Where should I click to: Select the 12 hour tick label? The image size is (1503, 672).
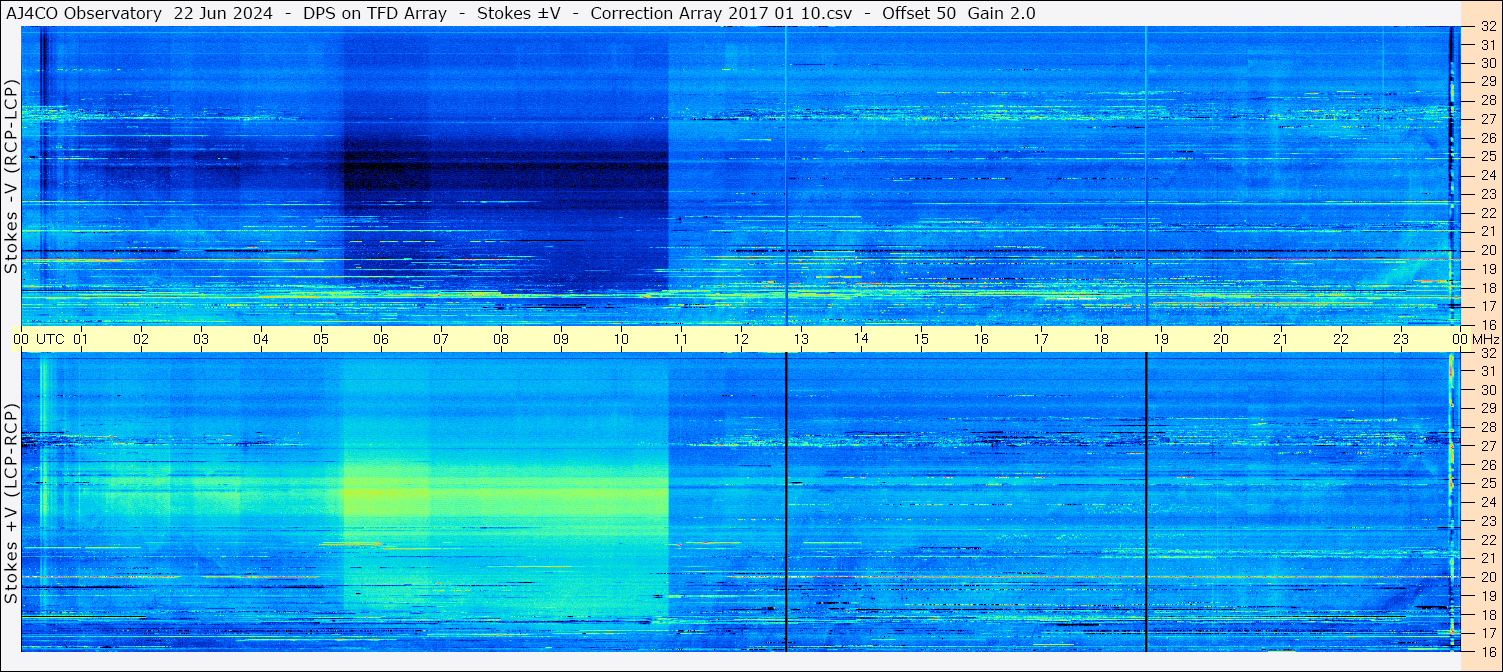coord(741,339)
